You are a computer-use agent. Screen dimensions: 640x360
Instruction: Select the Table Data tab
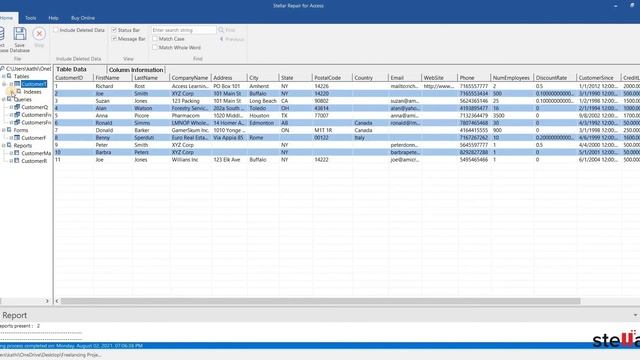72,69
